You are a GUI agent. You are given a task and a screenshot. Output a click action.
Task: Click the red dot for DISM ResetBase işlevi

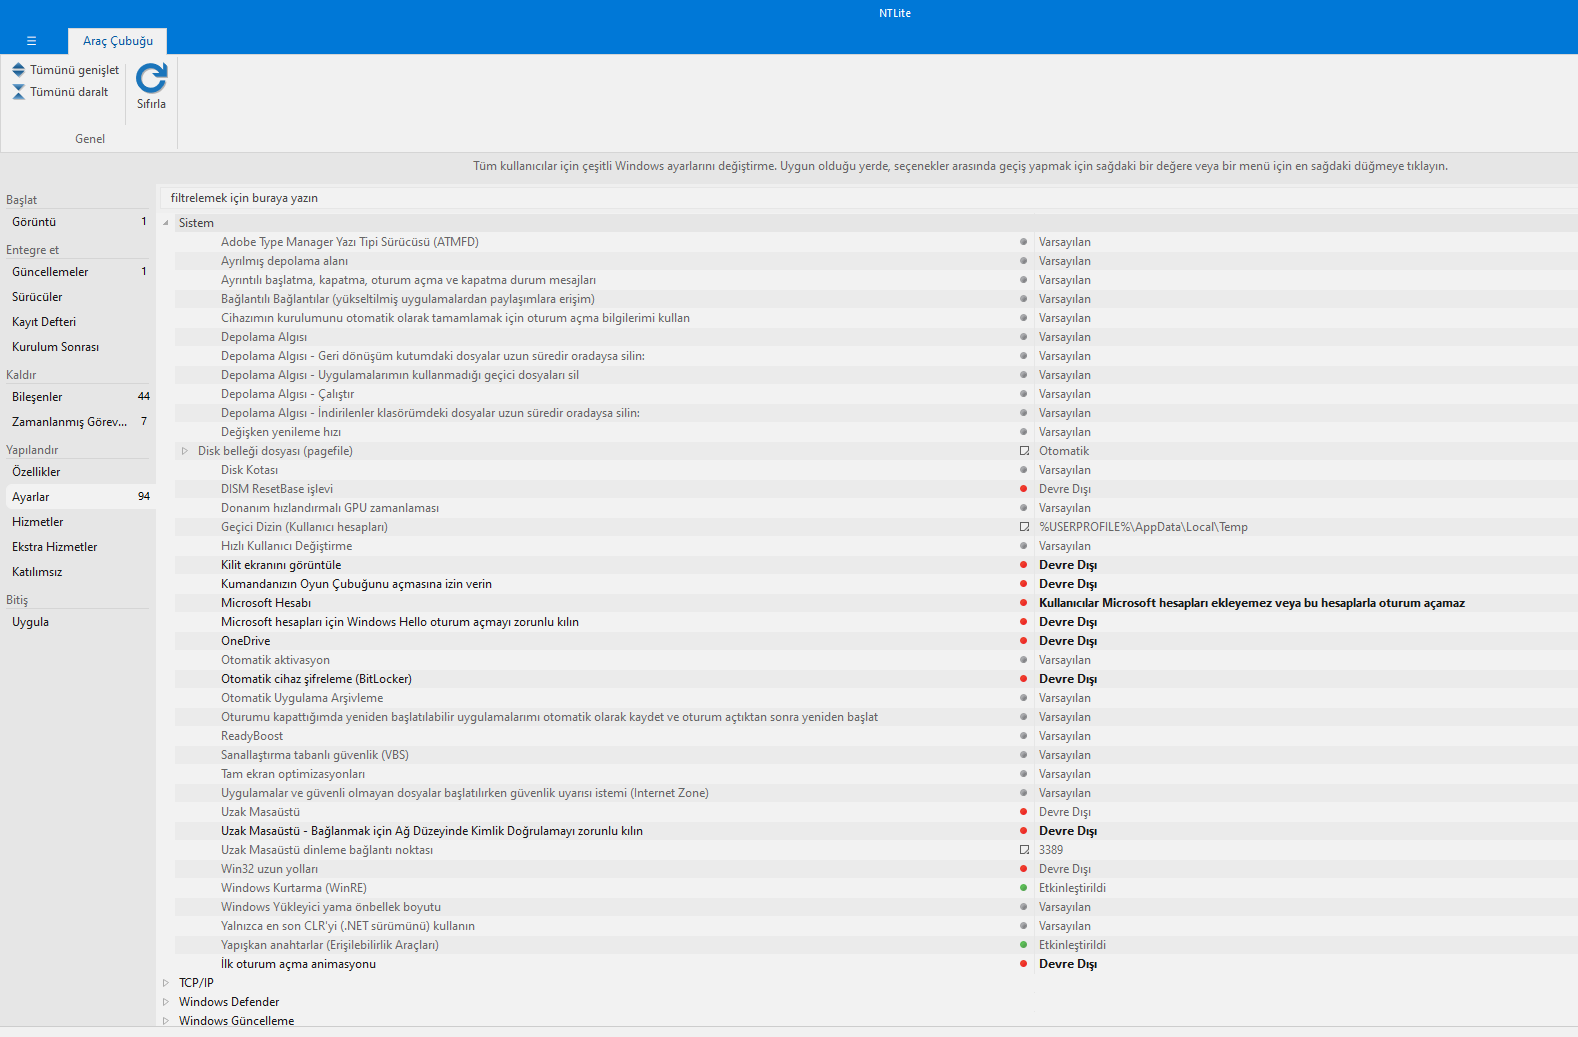point(1023,489)
